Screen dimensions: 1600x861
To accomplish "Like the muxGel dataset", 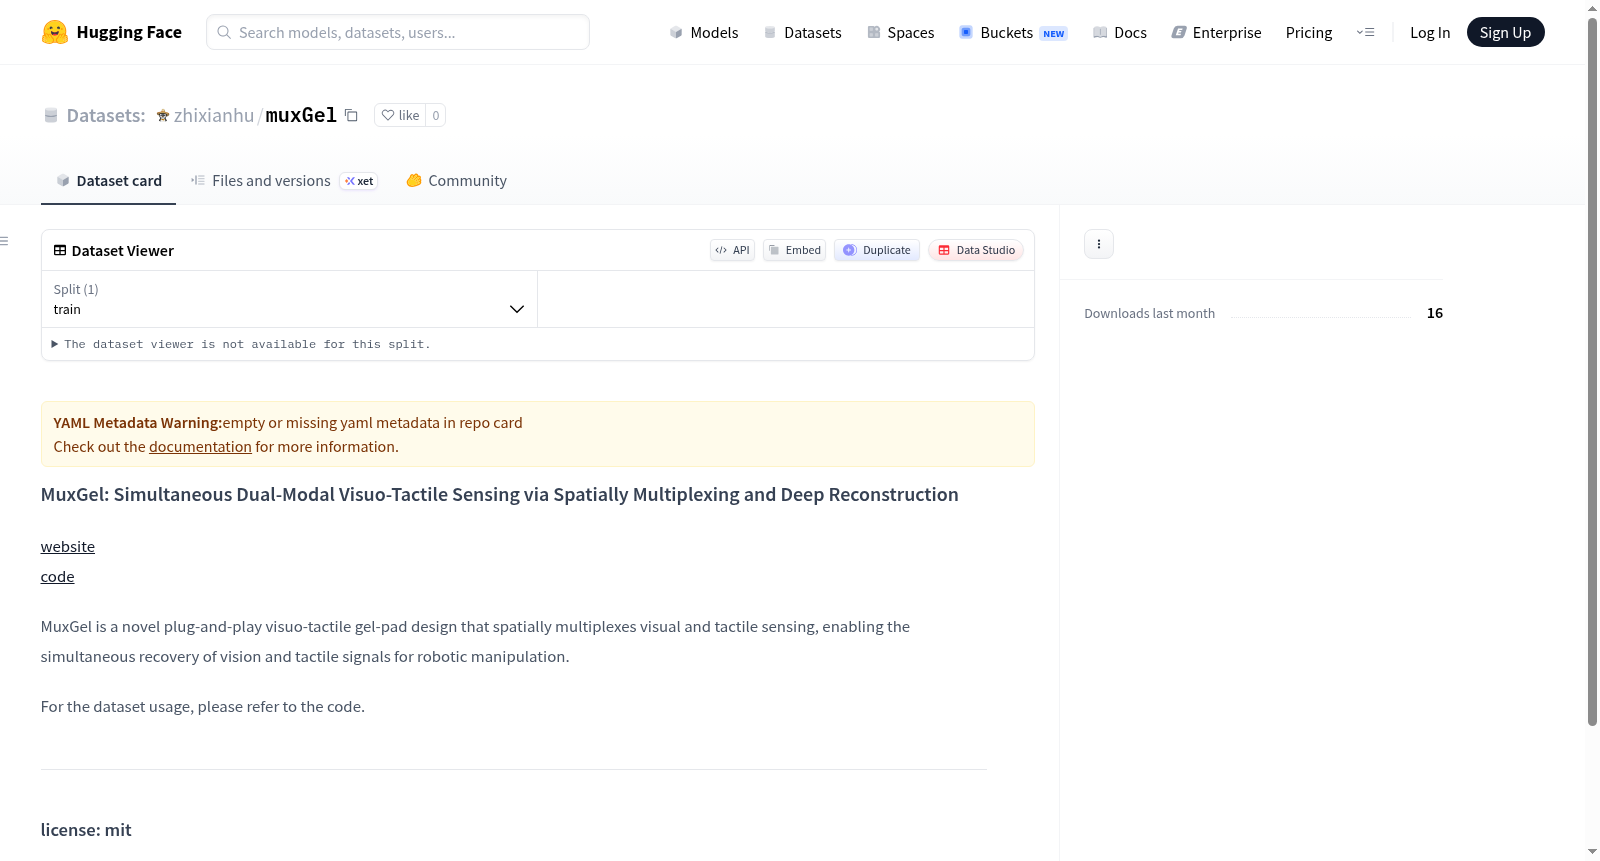I will tap(400, 115).
